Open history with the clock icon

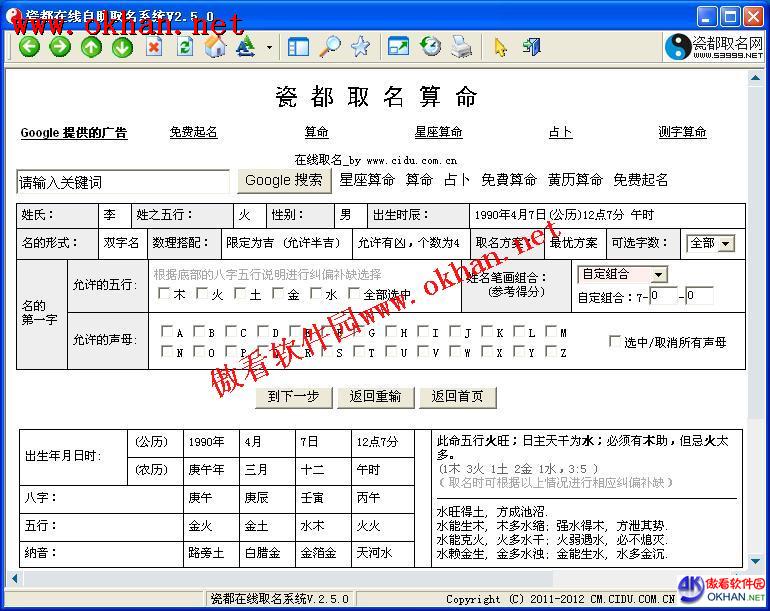coord(430,47)
